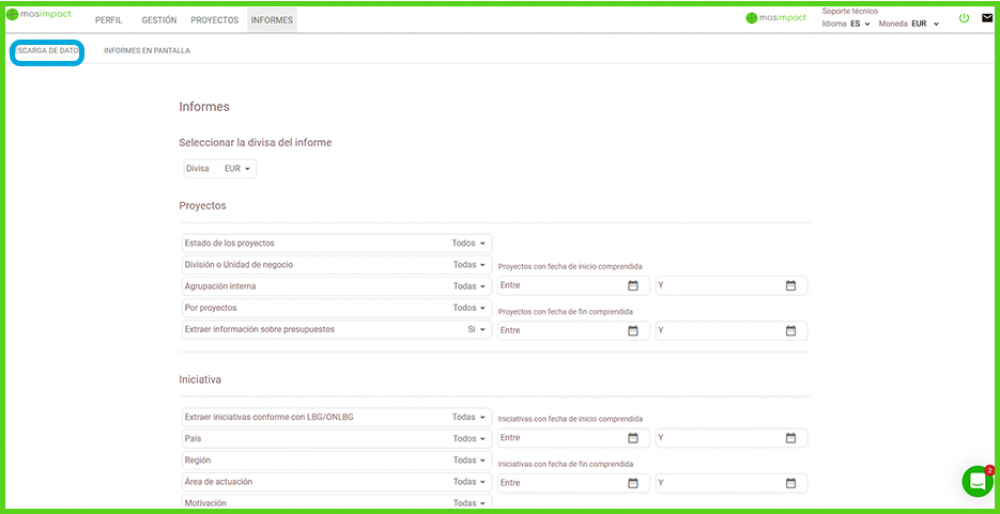1000x514 pixels.
Task: Open calendar for initiative end date Entre
Action: point(632,482)
